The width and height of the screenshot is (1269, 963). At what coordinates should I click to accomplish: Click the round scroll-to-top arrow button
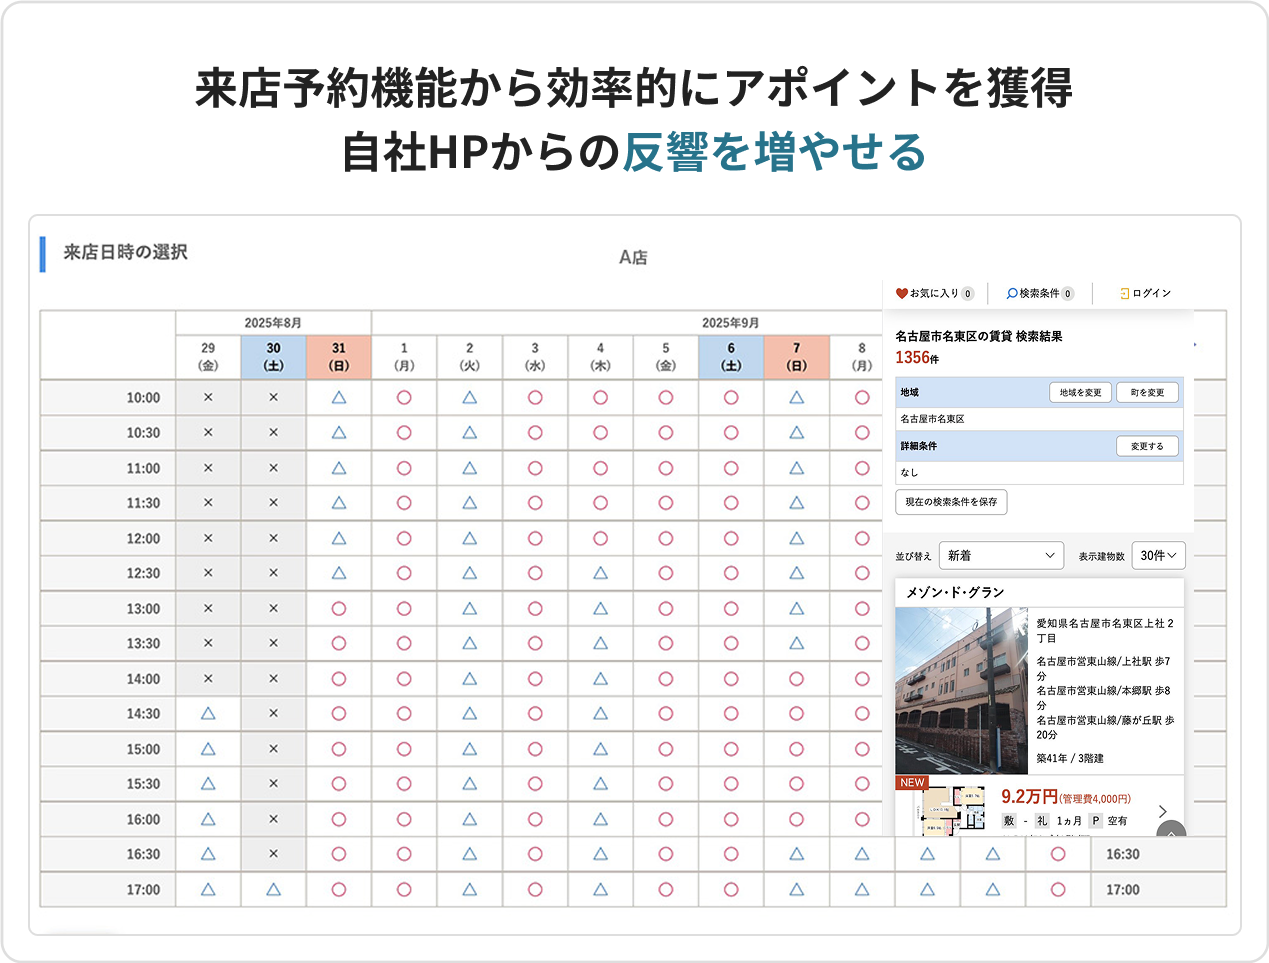(1171, 830)
